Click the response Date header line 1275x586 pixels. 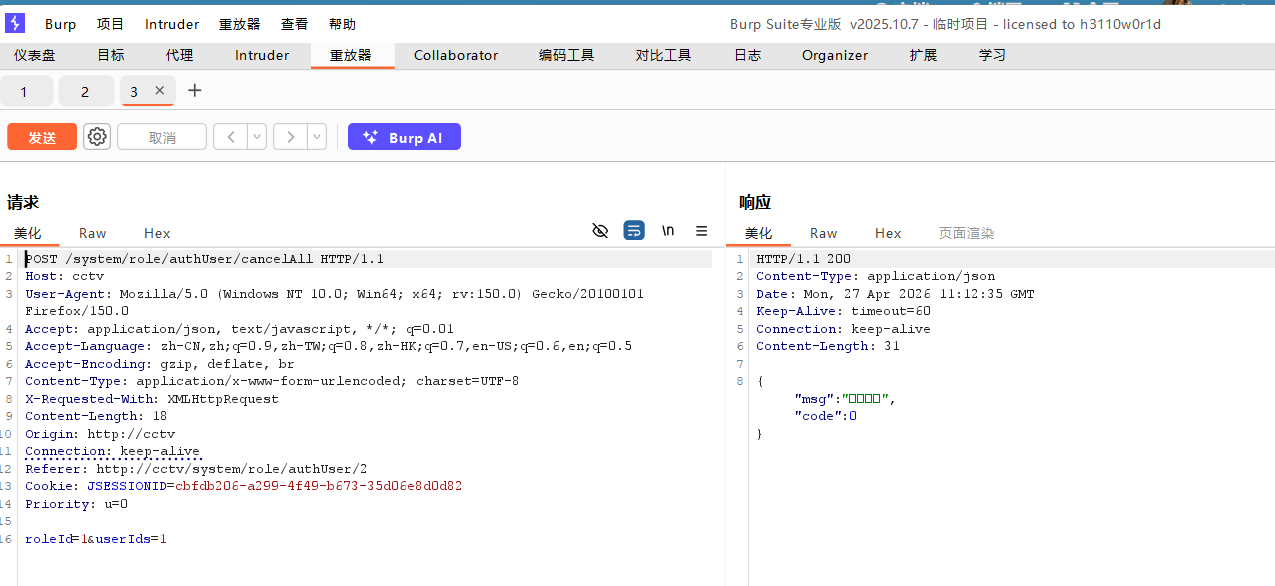tap(895, 294)
